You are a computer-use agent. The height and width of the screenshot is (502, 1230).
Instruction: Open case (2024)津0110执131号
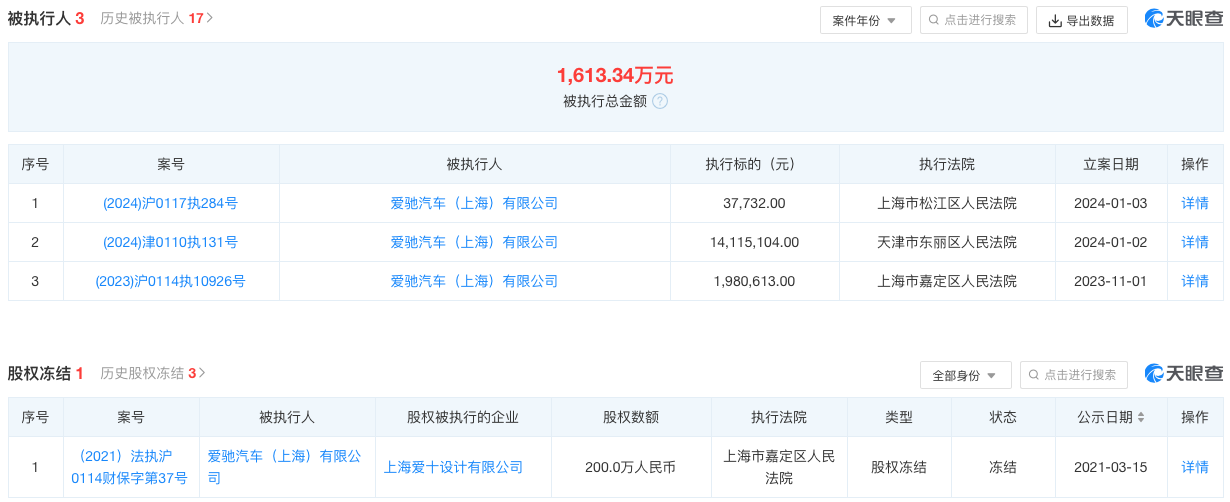point(171,242)
